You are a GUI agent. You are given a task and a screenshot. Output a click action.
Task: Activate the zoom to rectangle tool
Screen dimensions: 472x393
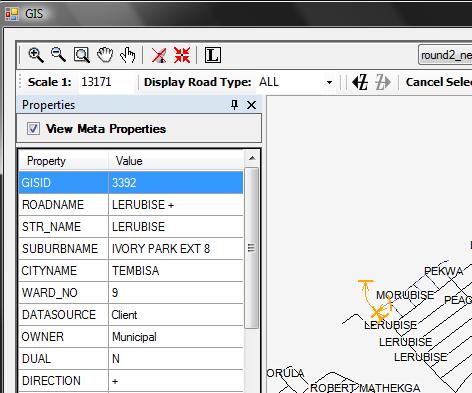pyautogui.click(x=82, y=55)
